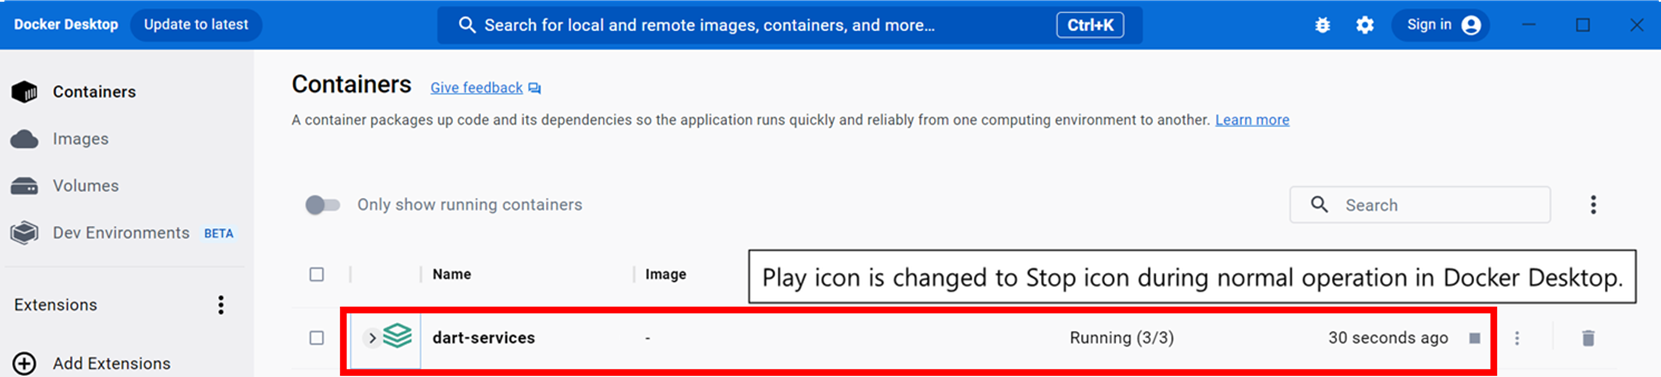1661x377 pixels.
Task: Check the select-all containers checkbox
Action: click(x=317, y=274)
